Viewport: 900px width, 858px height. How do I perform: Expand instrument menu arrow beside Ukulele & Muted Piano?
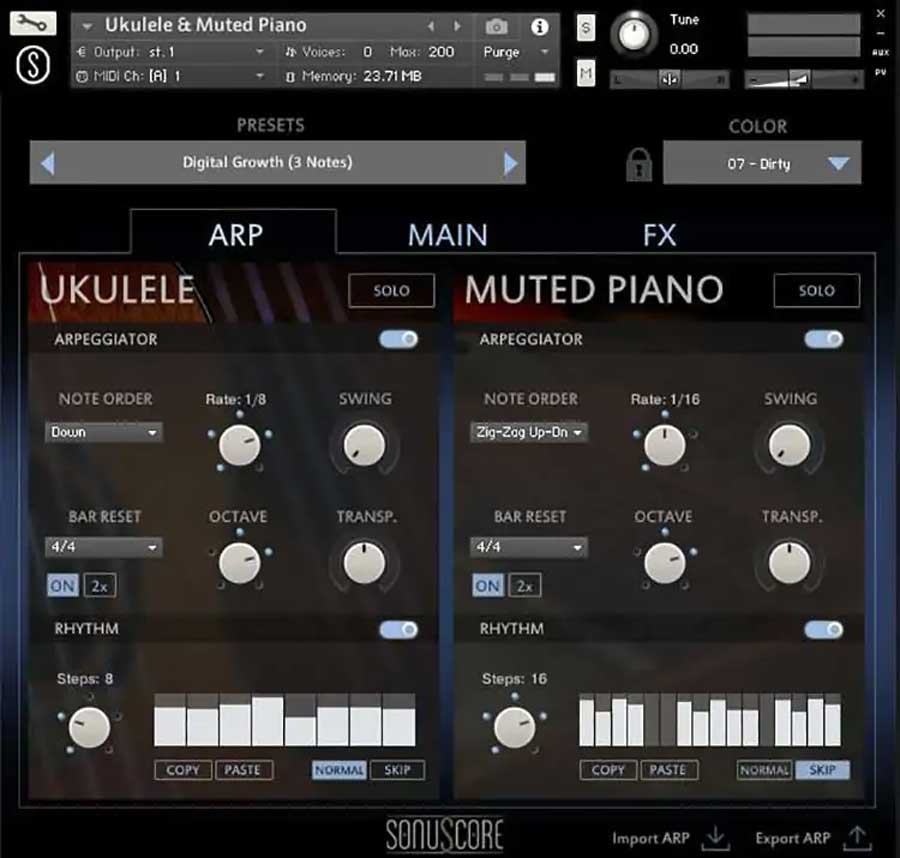point(87,26)
